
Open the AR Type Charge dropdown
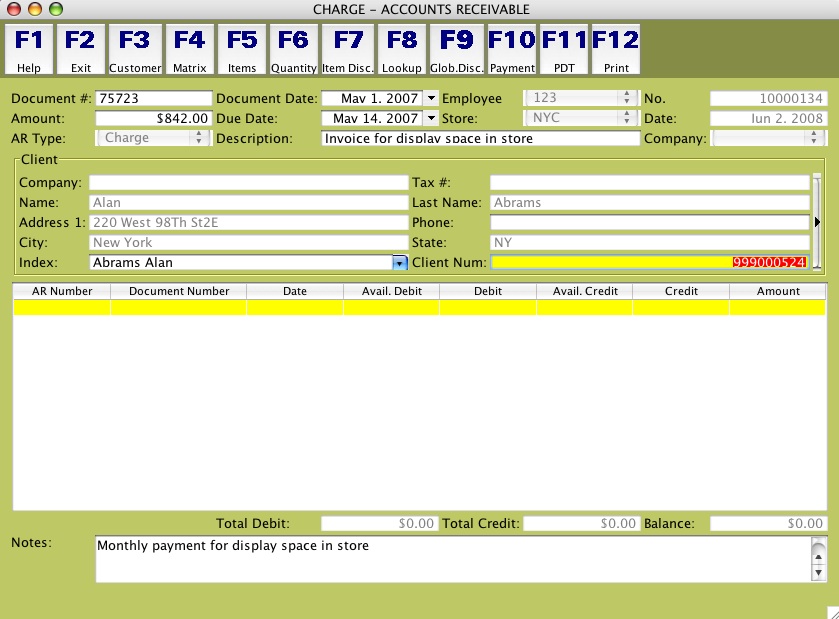(154, 138)
